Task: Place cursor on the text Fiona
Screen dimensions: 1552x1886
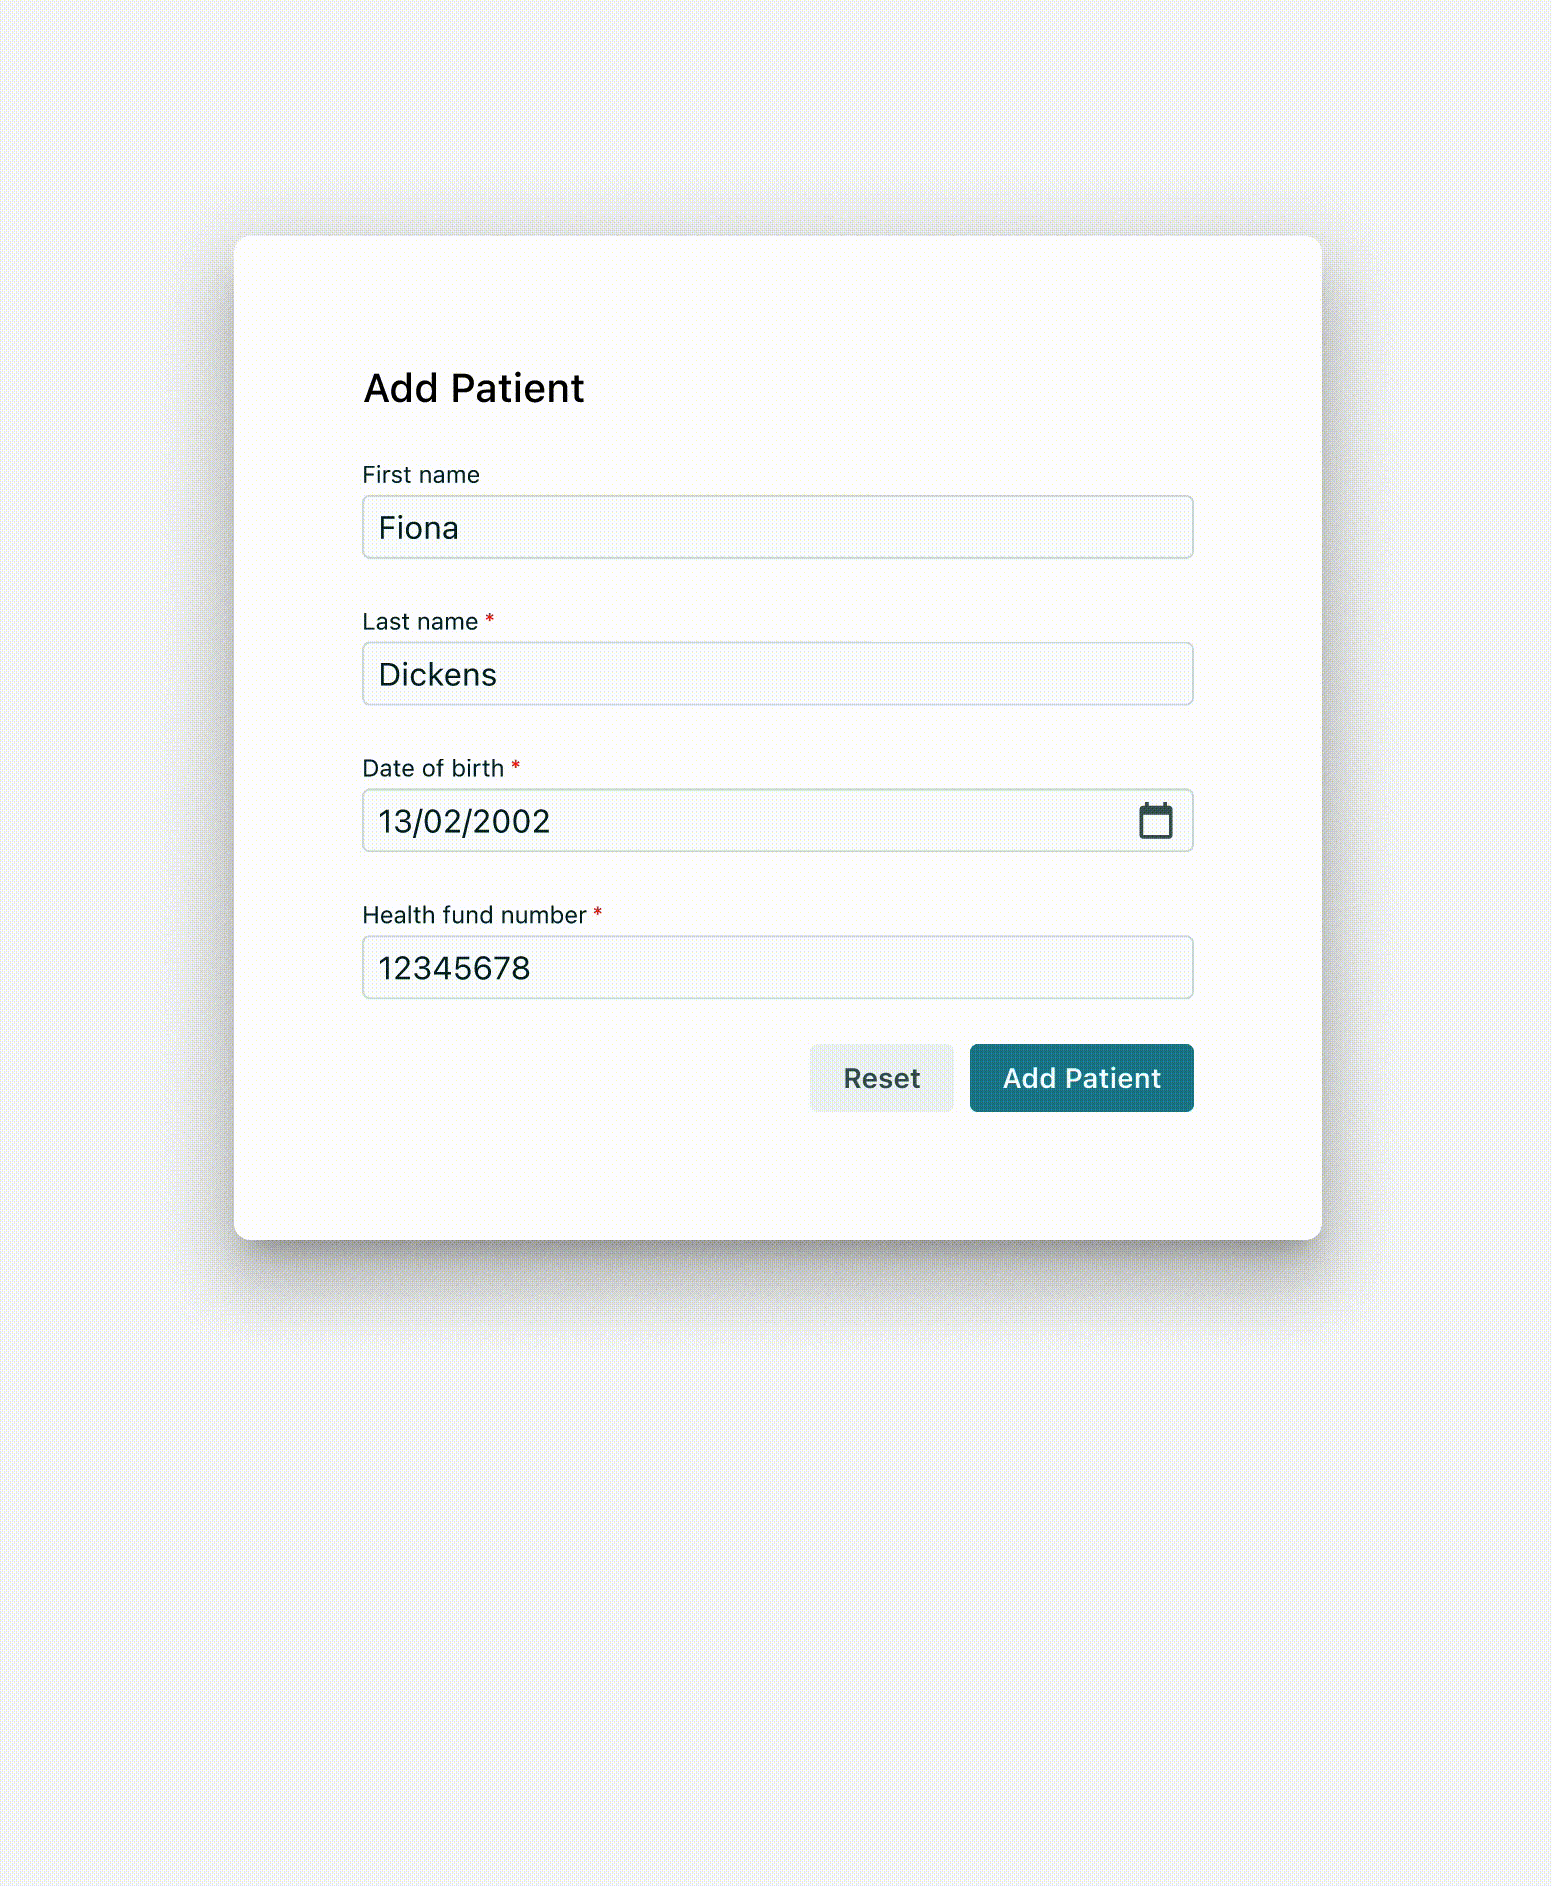Action: [418, 528]
